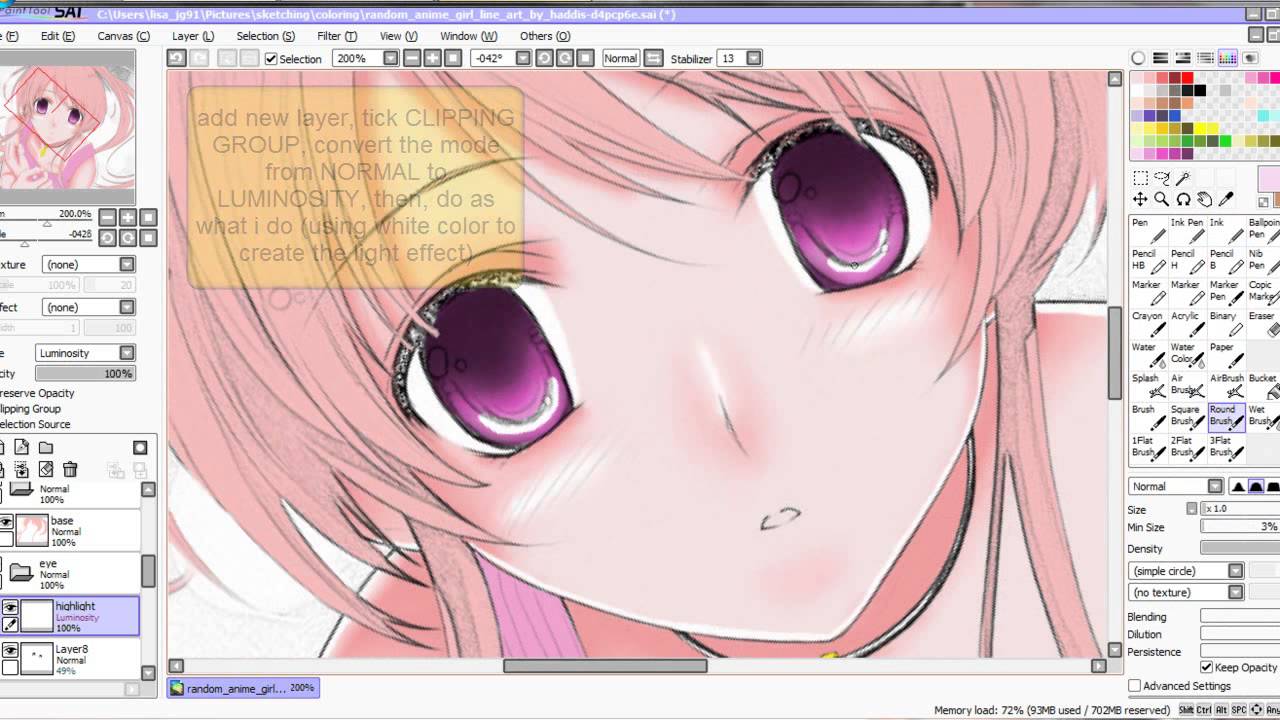The width and height of the screenshot is (1280, 720).
Task: Choose the Magic Wand tool
Action: point(1184,178)
